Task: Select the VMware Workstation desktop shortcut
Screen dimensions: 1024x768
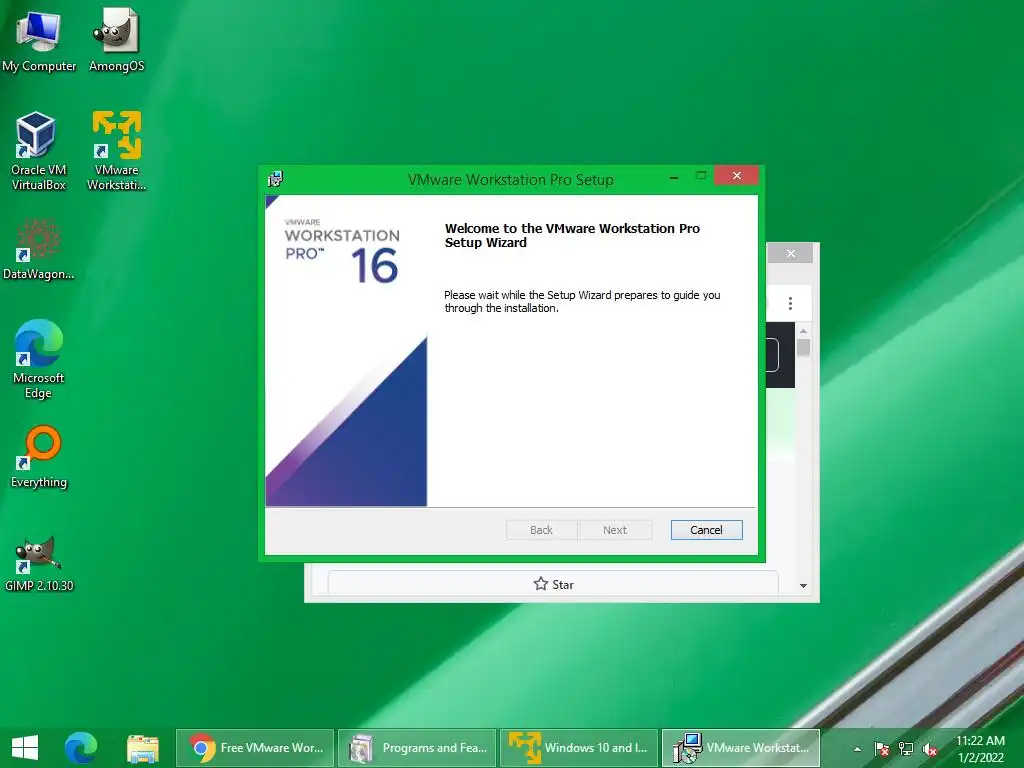Action: [116, 151]
